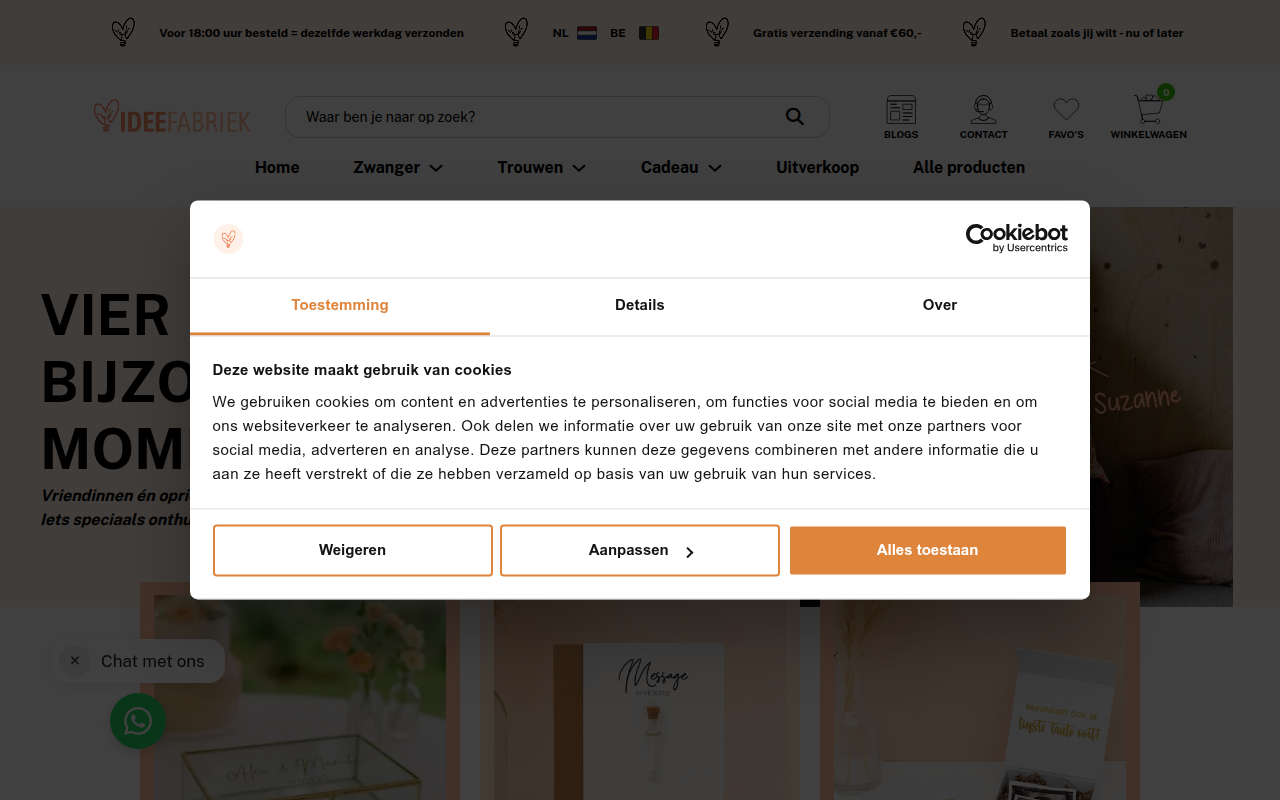Expand the Zwanger menu
The height and width of the screenshot is (800, 1280).
(x=398, y=167)
